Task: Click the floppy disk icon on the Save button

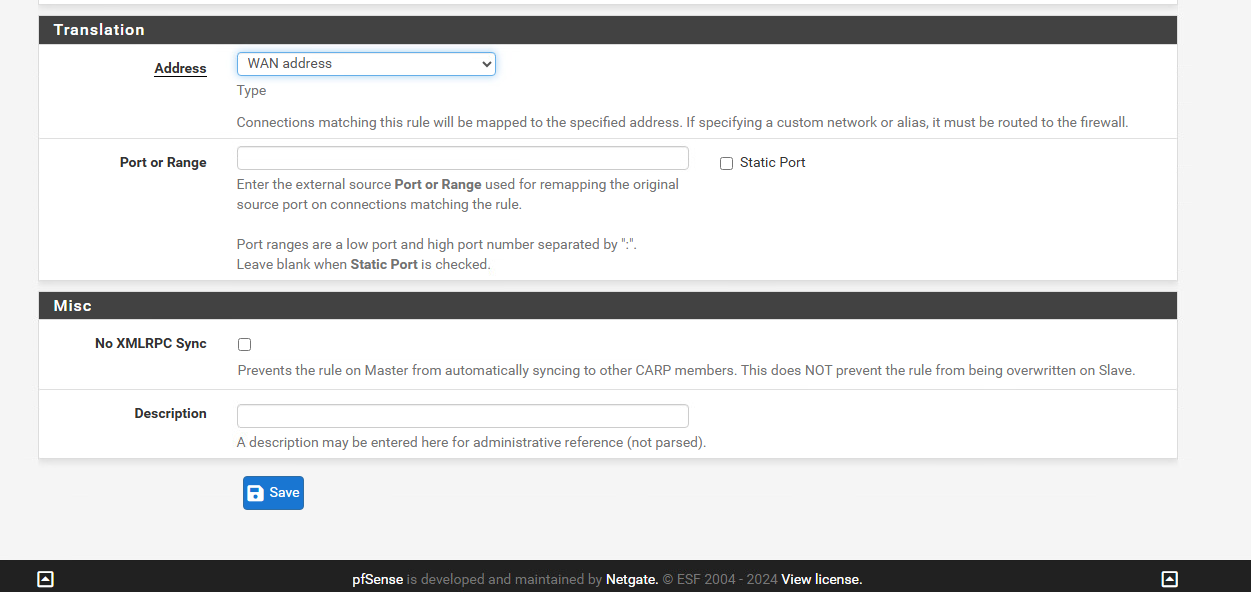Action: [x=256, y=493]
